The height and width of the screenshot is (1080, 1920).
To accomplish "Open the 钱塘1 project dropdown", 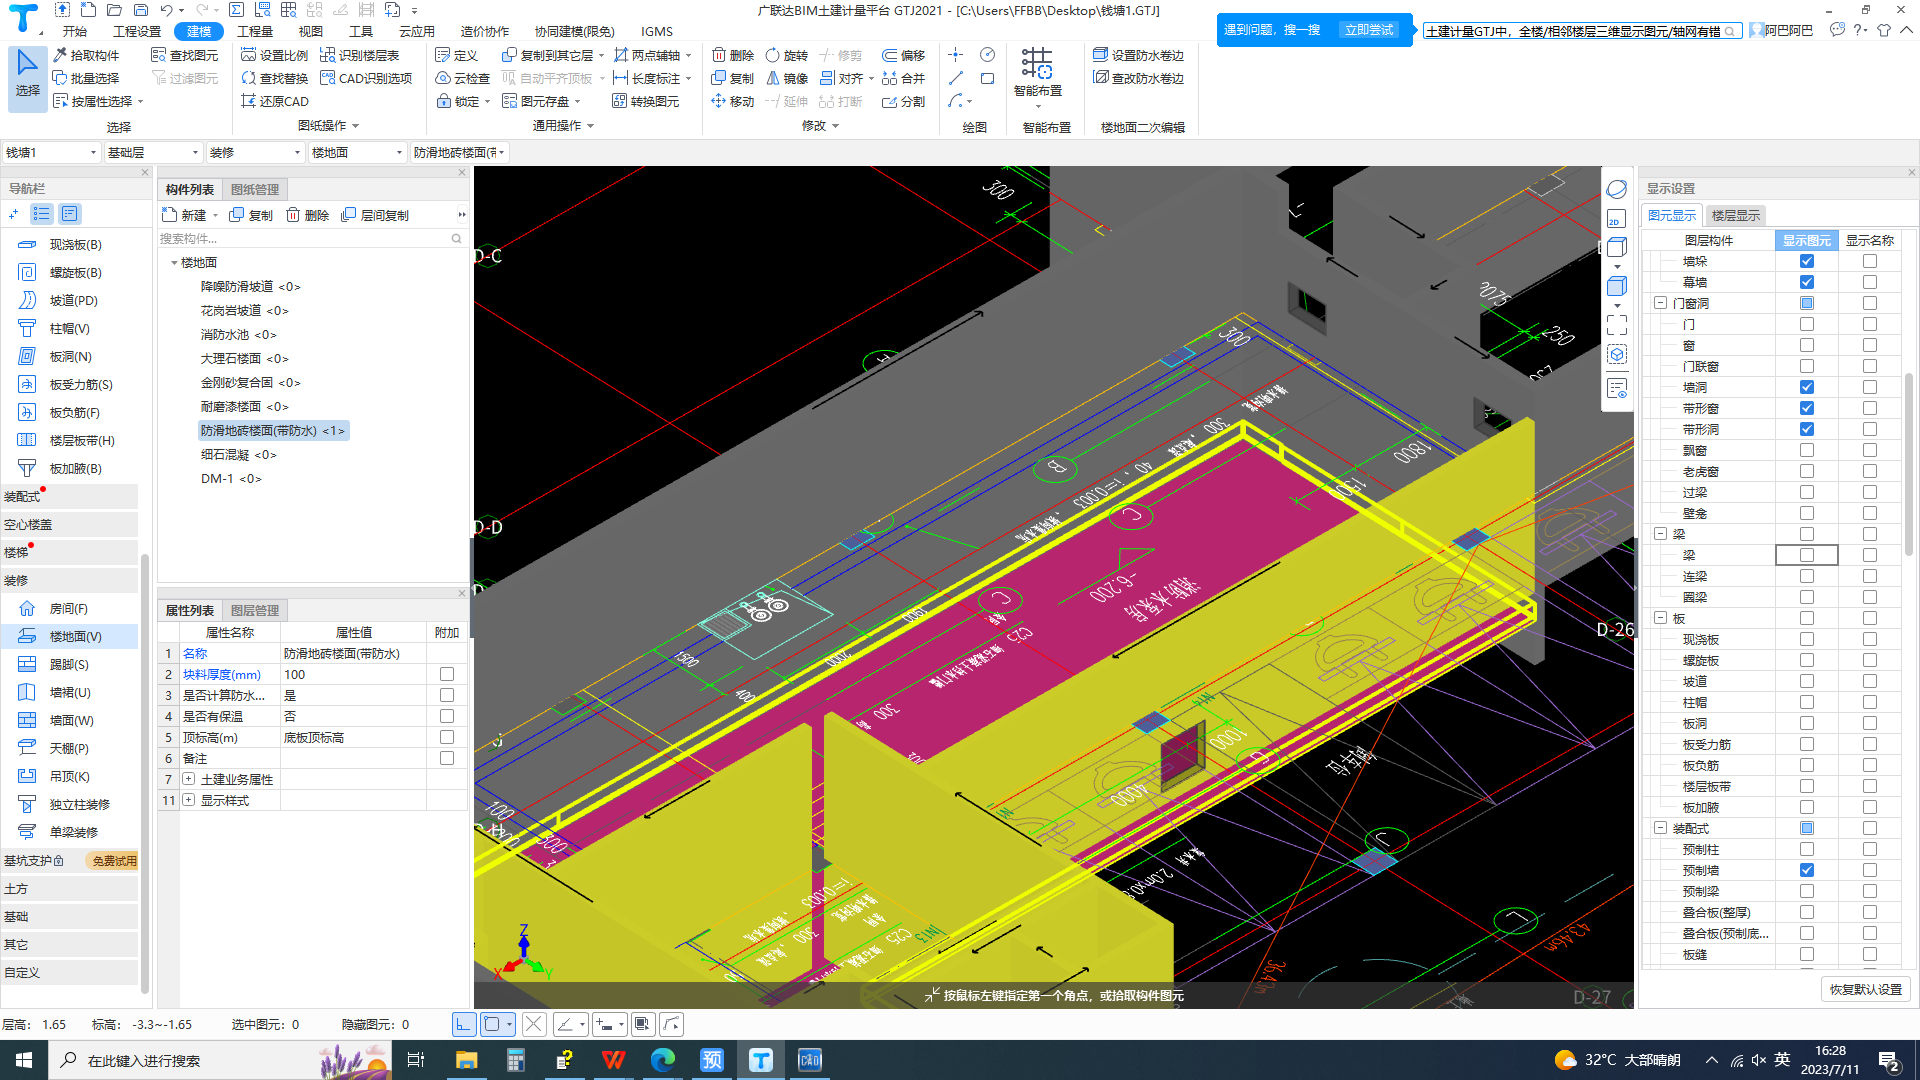I will pyautogui.click(x=51, y=152).
